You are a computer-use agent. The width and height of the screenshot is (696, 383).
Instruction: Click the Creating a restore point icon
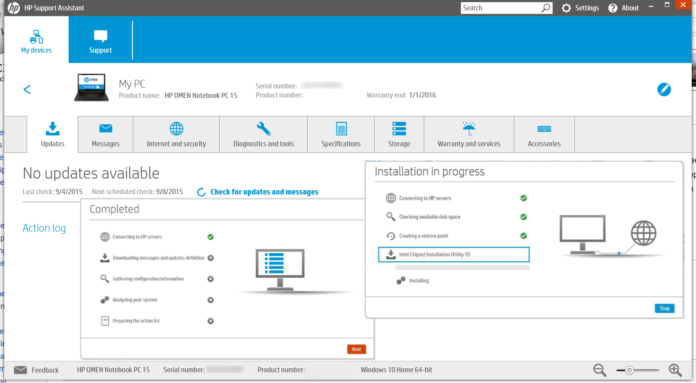pyautogui.click(x=391, y=236)
